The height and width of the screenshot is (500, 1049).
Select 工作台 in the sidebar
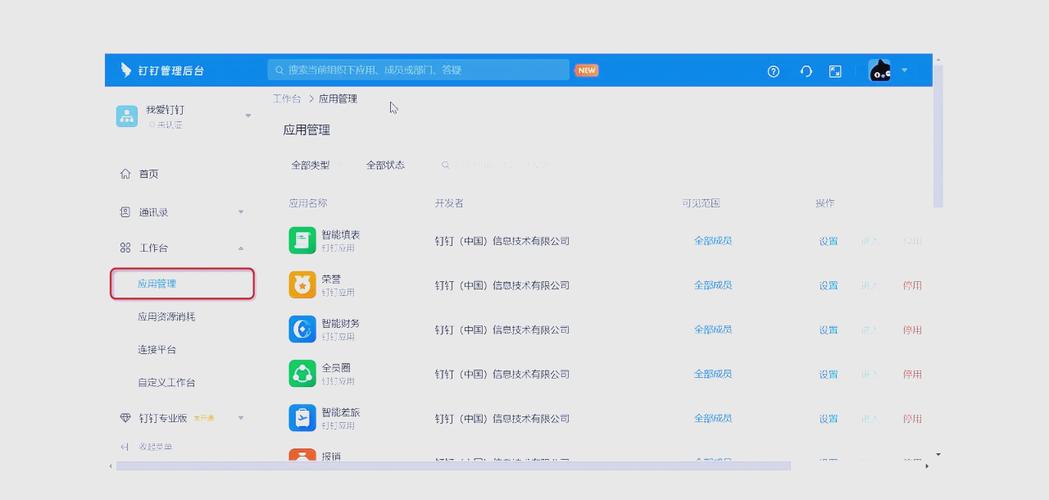pyautogui.click(x=153, y=248)
